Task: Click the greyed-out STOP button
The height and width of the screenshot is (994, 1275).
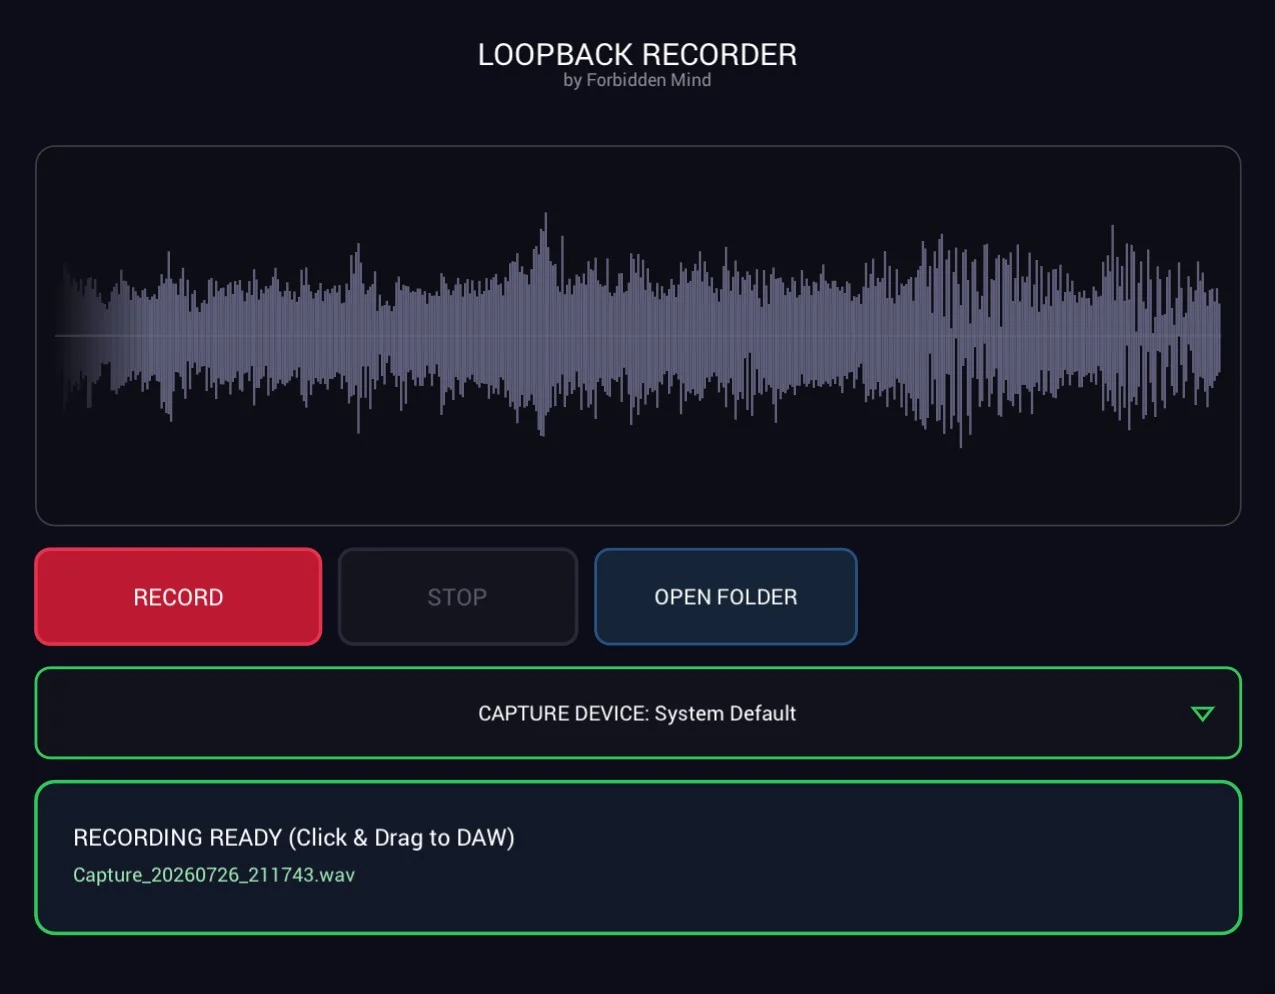Action: 458,597
